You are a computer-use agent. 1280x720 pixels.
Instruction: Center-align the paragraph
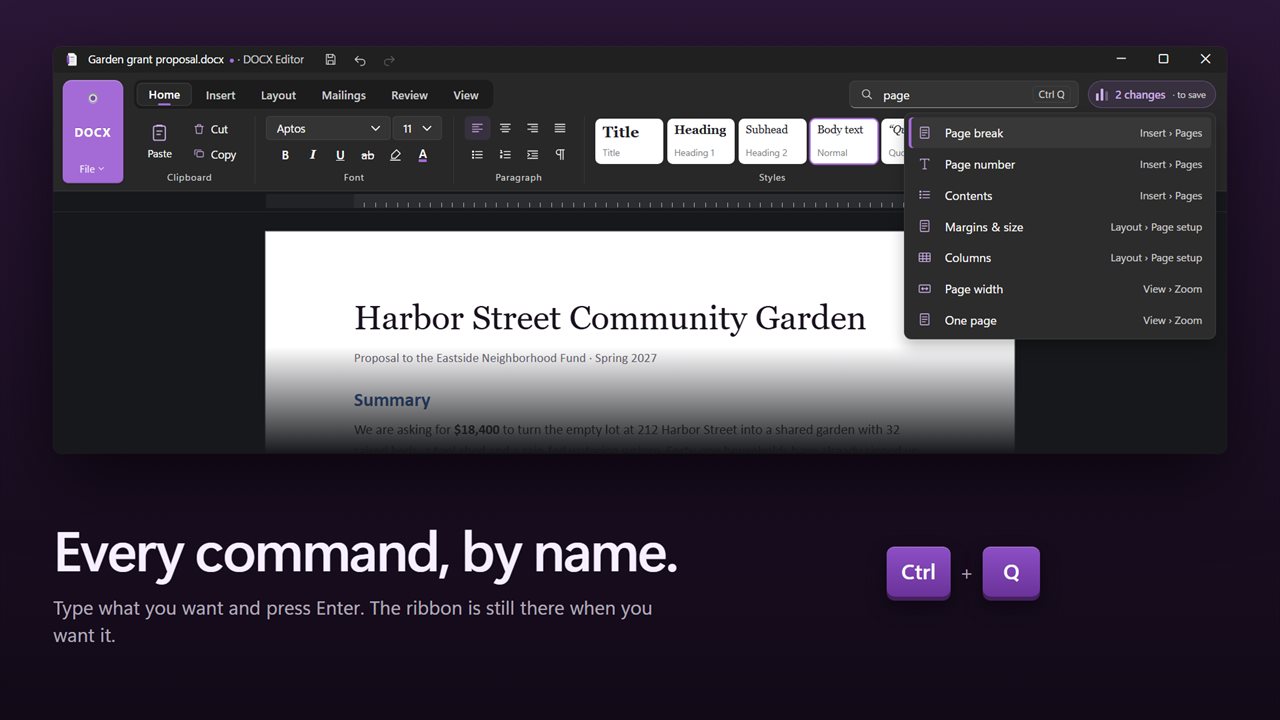pos(505,128)
